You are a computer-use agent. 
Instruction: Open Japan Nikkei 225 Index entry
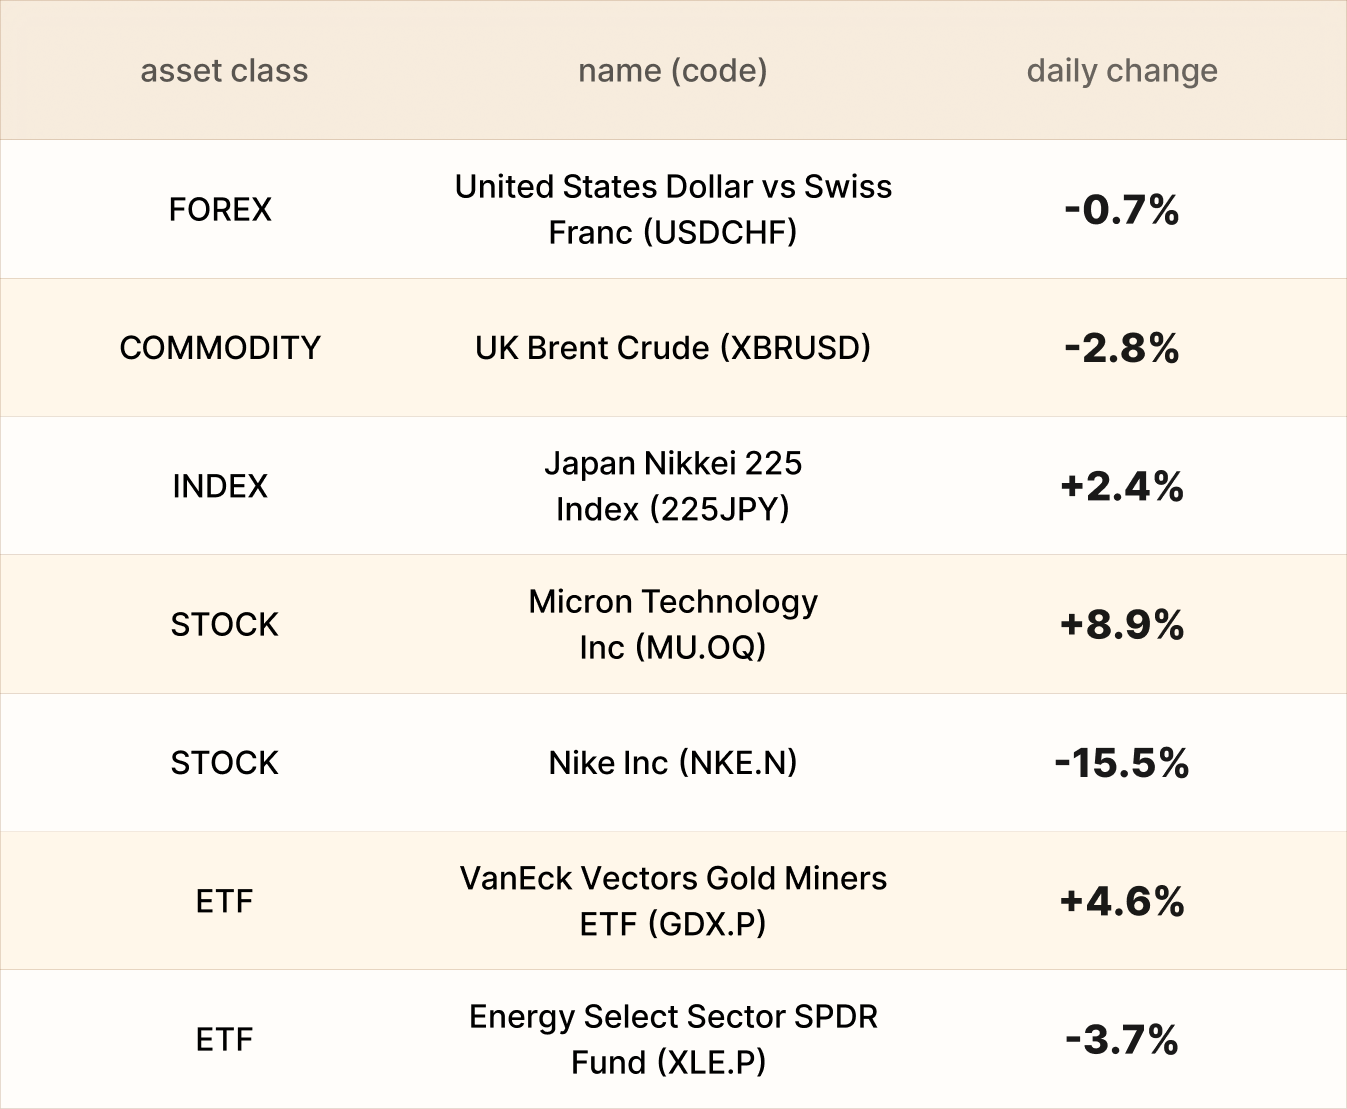[673, 486]
